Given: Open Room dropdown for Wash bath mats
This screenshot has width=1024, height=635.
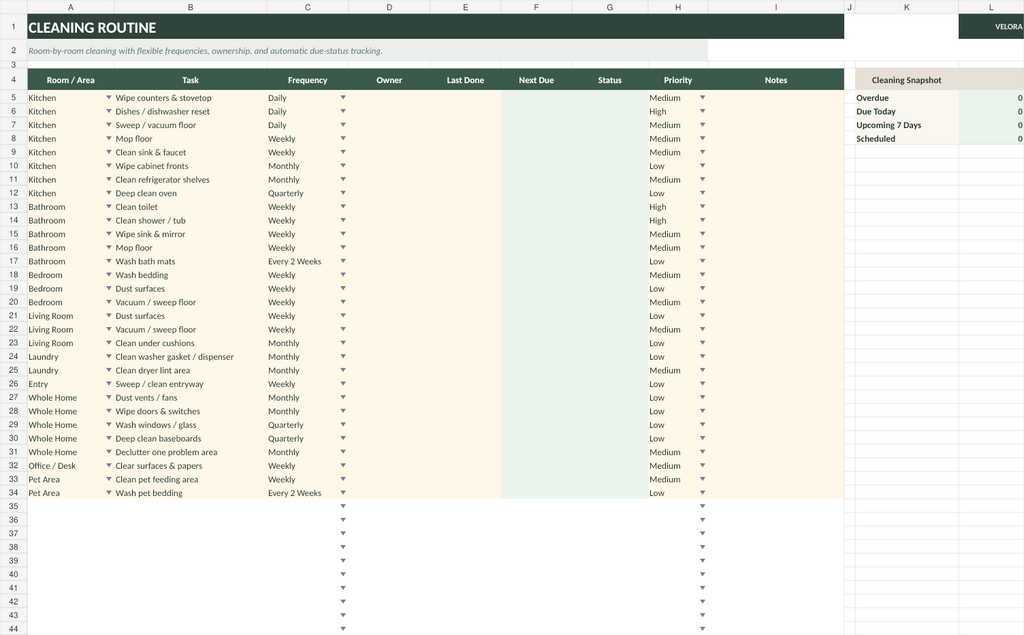Looking at the screenshot, I should [109, 261].
